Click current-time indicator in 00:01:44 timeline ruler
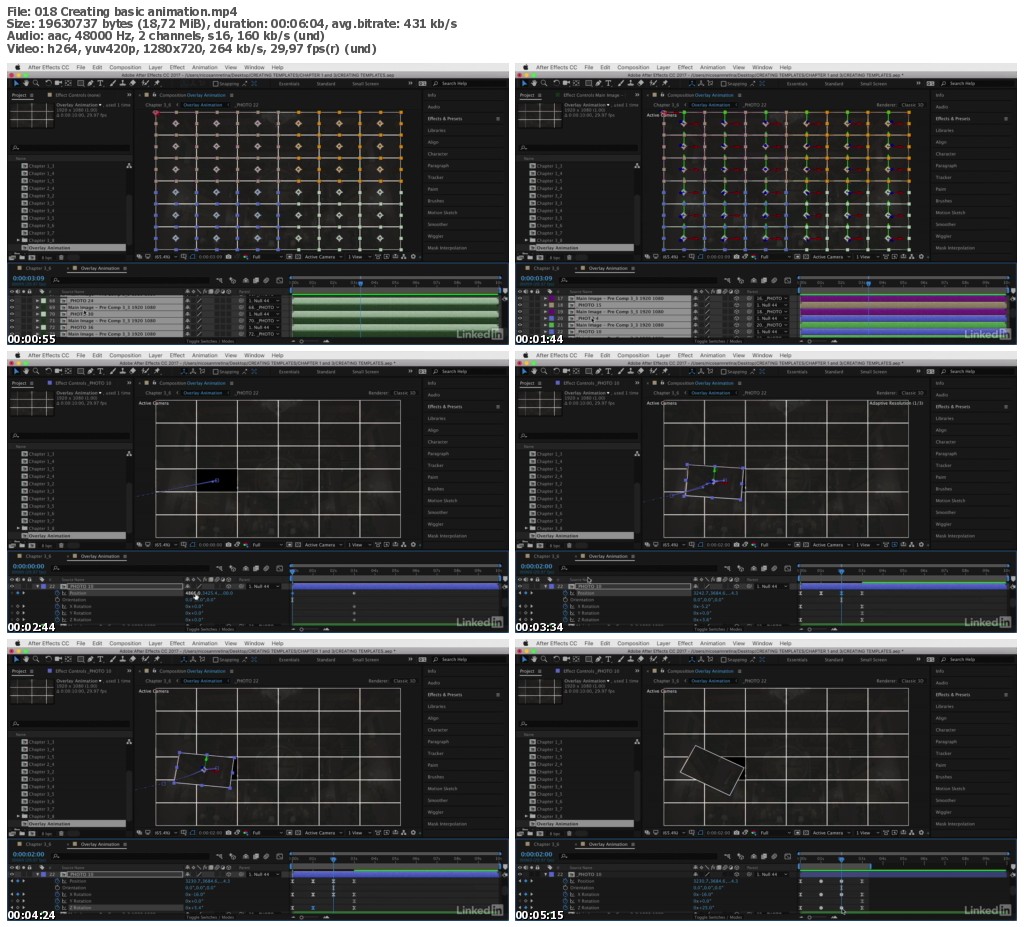Screen dimensions: 1024x927 [x=868, y=283]
